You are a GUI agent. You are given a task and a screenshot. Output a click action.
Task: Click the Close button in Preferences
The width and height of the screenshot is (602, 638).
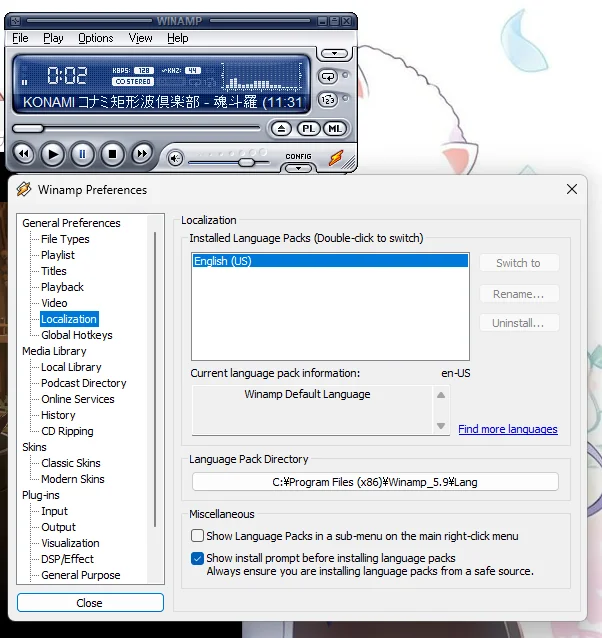click(90, 603)
